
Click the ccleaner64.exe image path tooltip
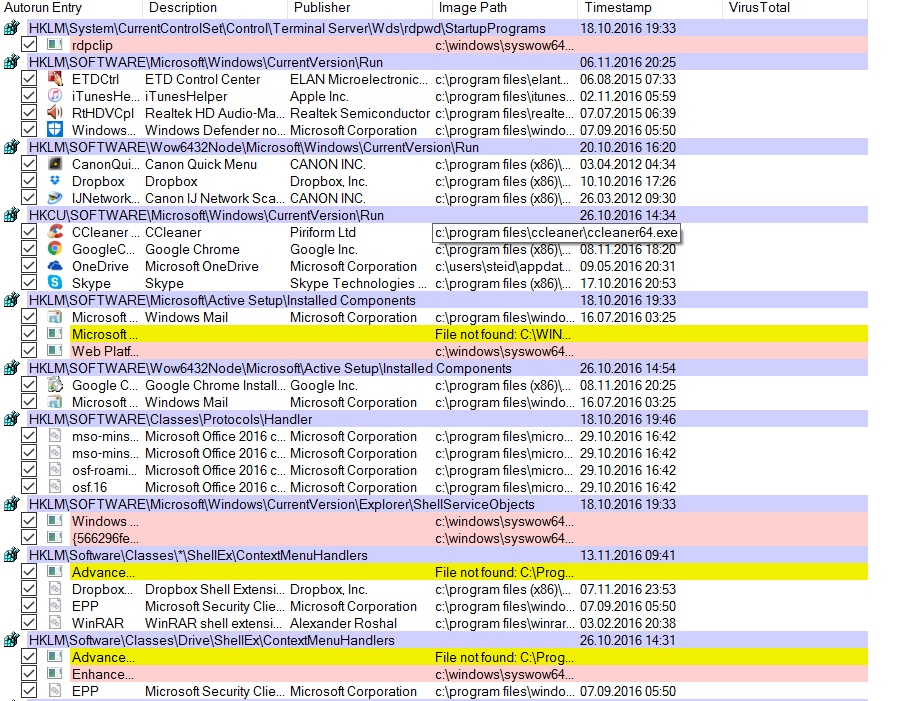pyautogui.click(x=556, y=233)
